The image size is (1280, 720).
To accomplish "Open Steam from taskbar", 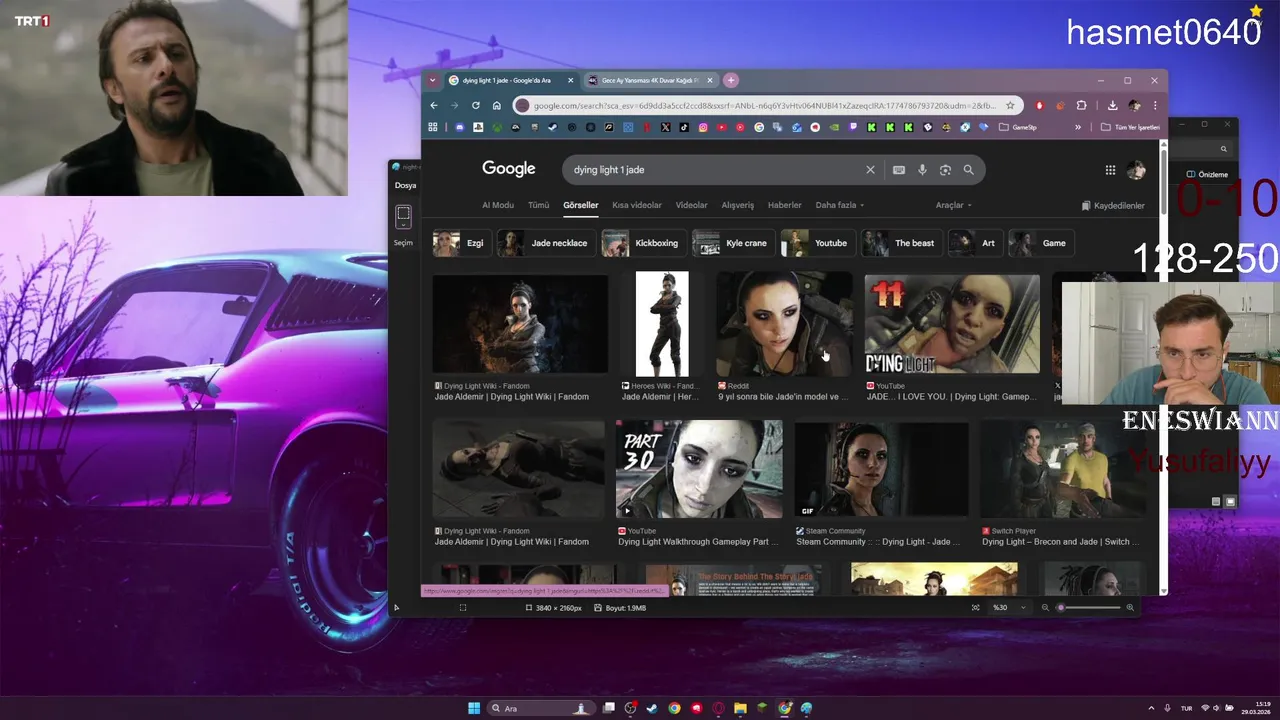I will (652, 708).
